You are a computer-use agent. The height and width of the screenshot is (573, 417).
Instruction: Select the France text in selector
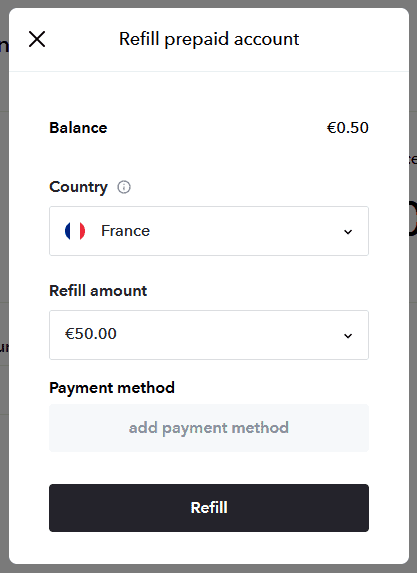tap(125, 231)
